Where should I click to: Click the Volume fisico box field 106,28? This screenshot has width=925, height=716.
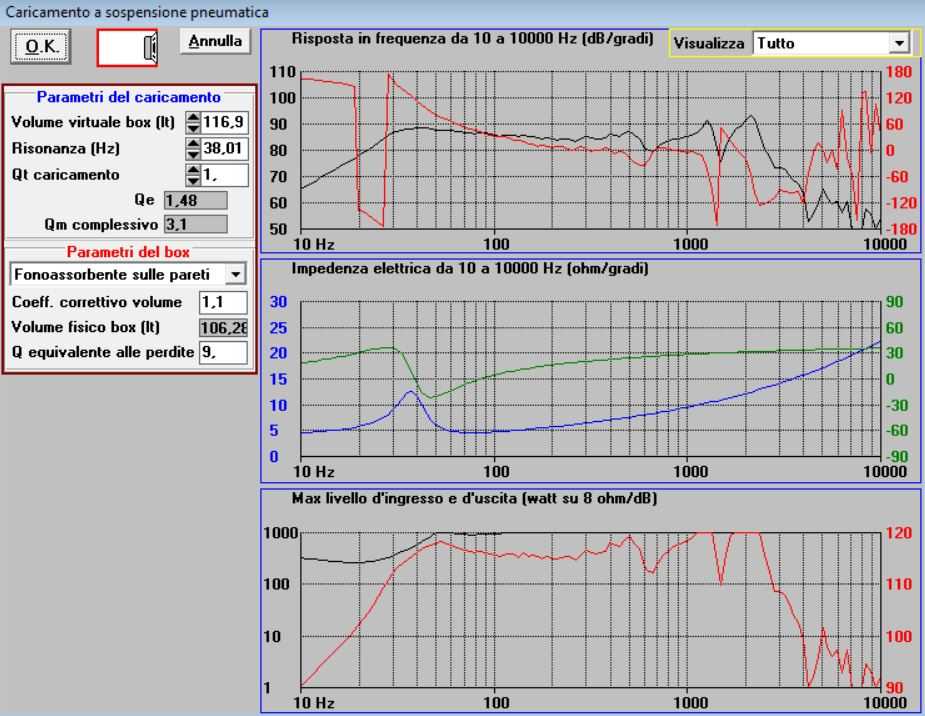(x=223, y=327)
